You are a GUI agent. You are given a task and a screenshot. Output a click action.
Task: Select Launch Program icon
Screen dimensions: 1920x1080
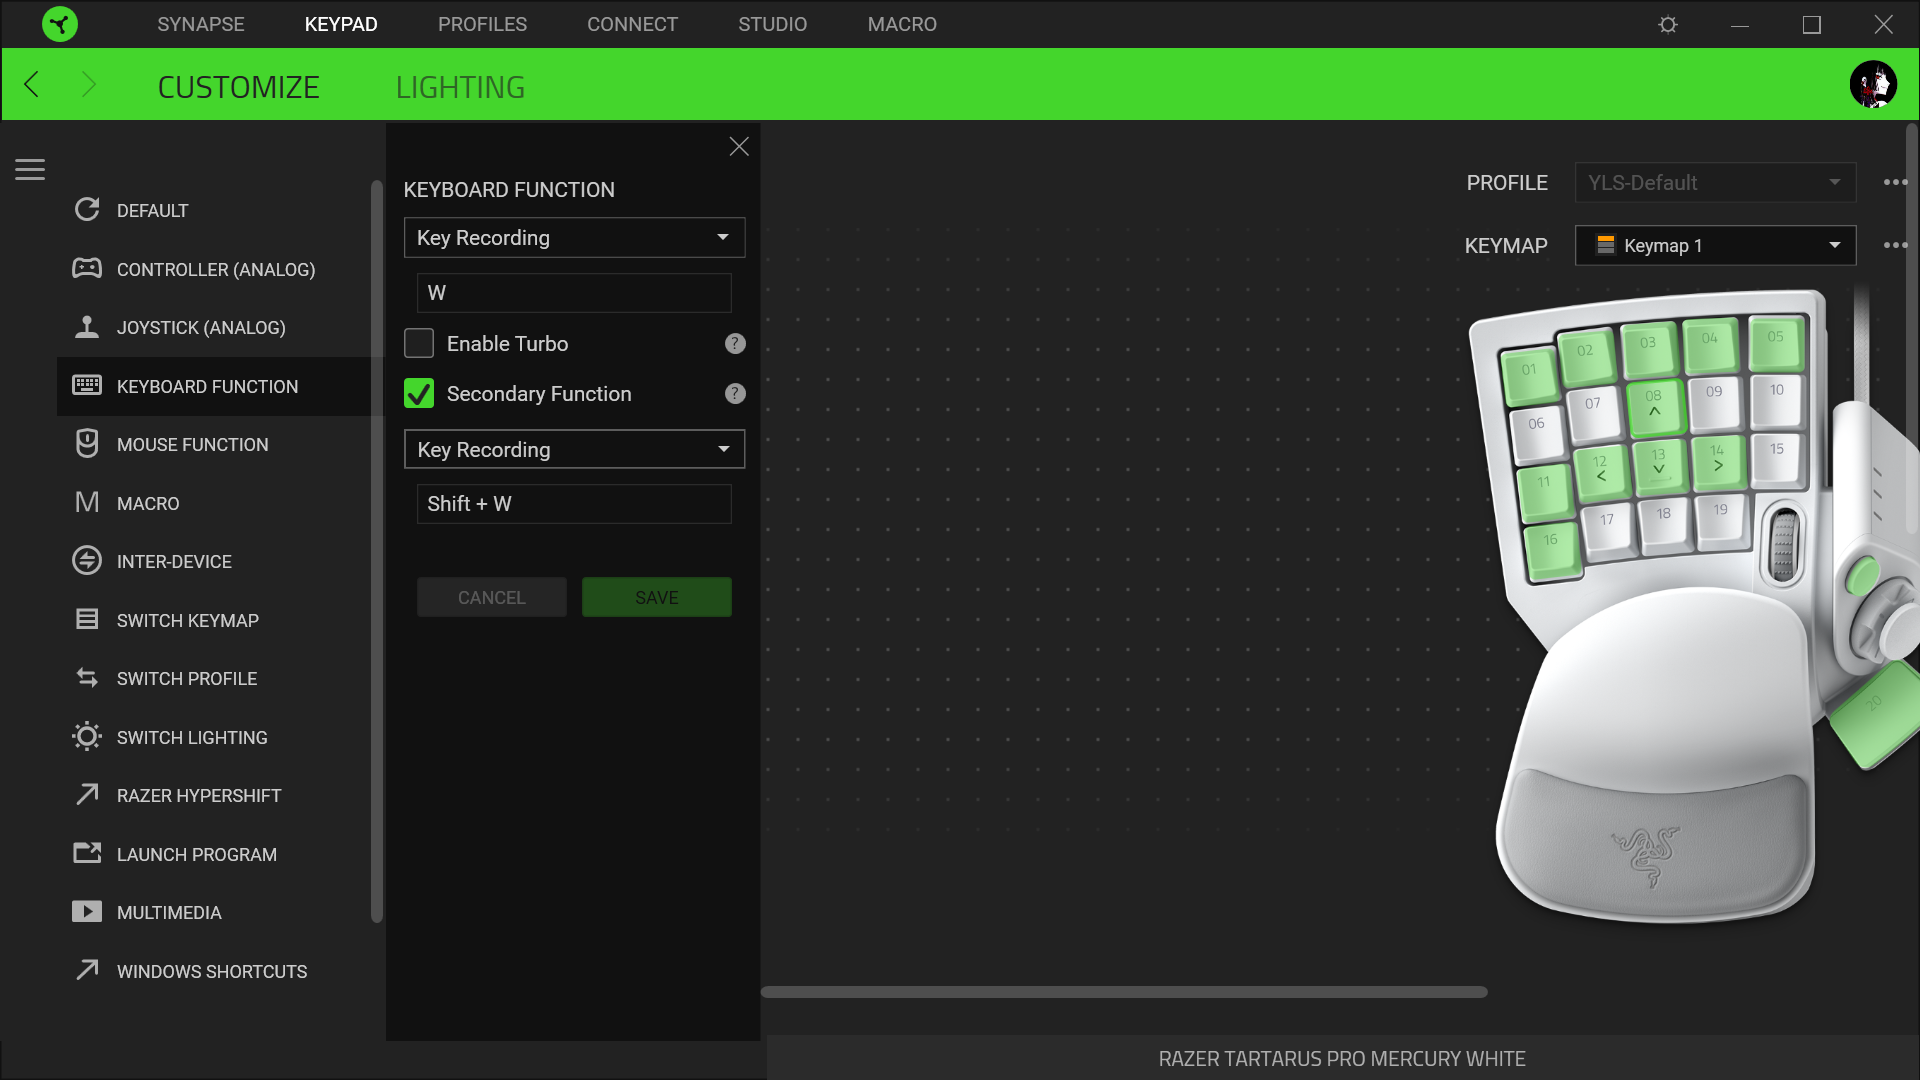pyautogui.click(x=87, y=853)
